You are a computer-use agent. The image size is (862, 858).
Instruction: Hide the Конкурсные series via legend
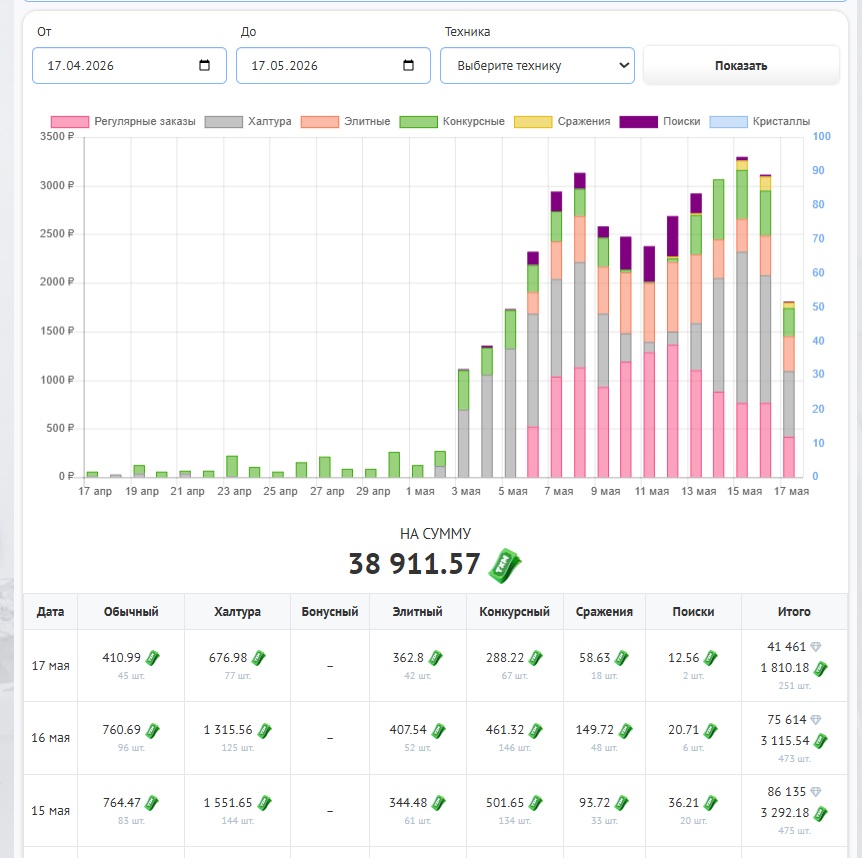click(452, 121)
